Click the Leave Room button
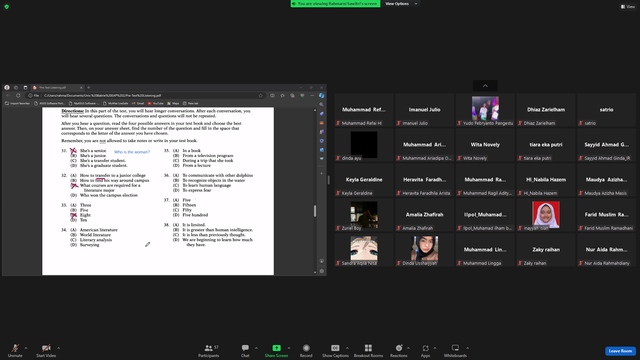 click(x=620, y=351)
